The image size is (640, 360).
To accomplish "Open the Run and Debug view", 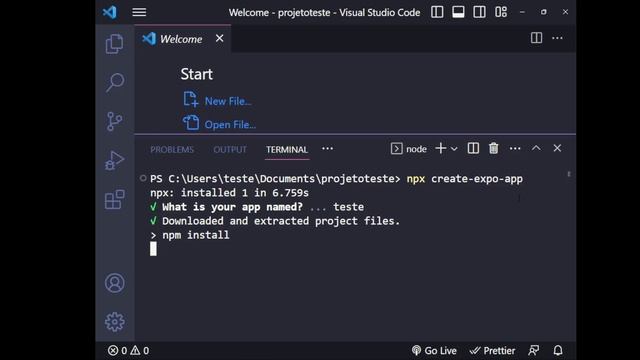I will (114, 160).
